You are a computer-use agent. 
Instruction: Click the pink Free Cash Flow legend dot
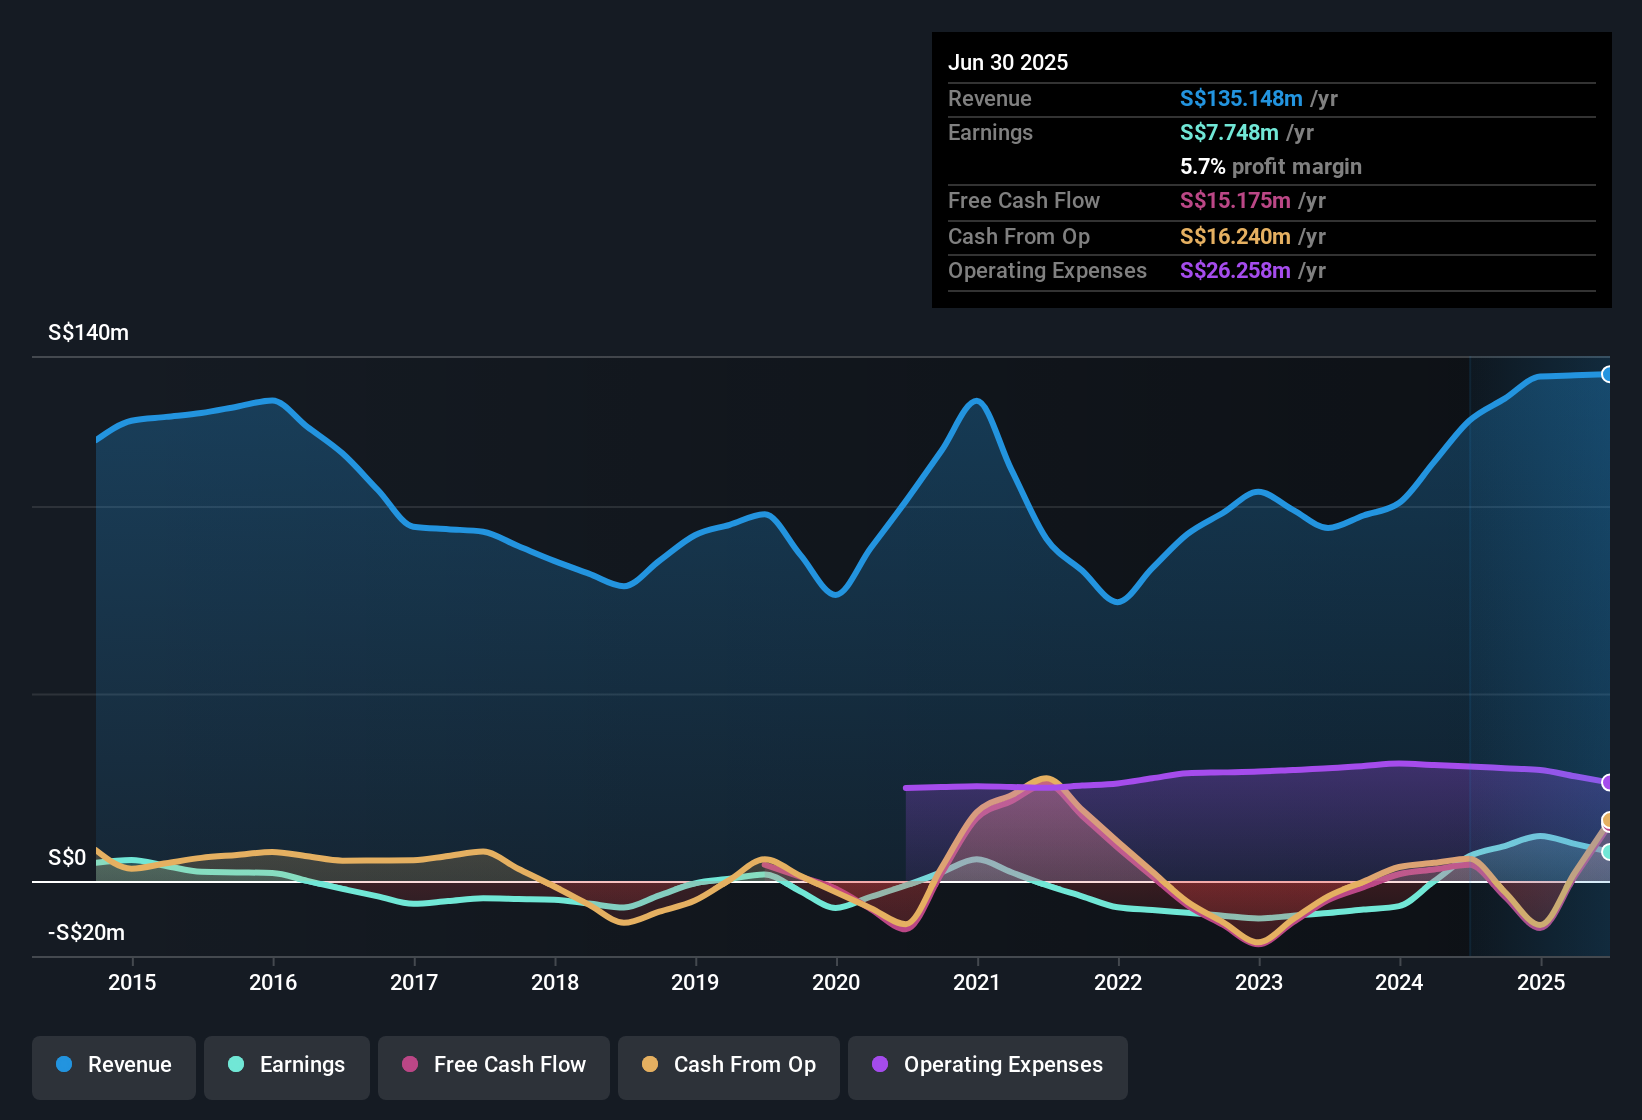(x=409, y=1065)
